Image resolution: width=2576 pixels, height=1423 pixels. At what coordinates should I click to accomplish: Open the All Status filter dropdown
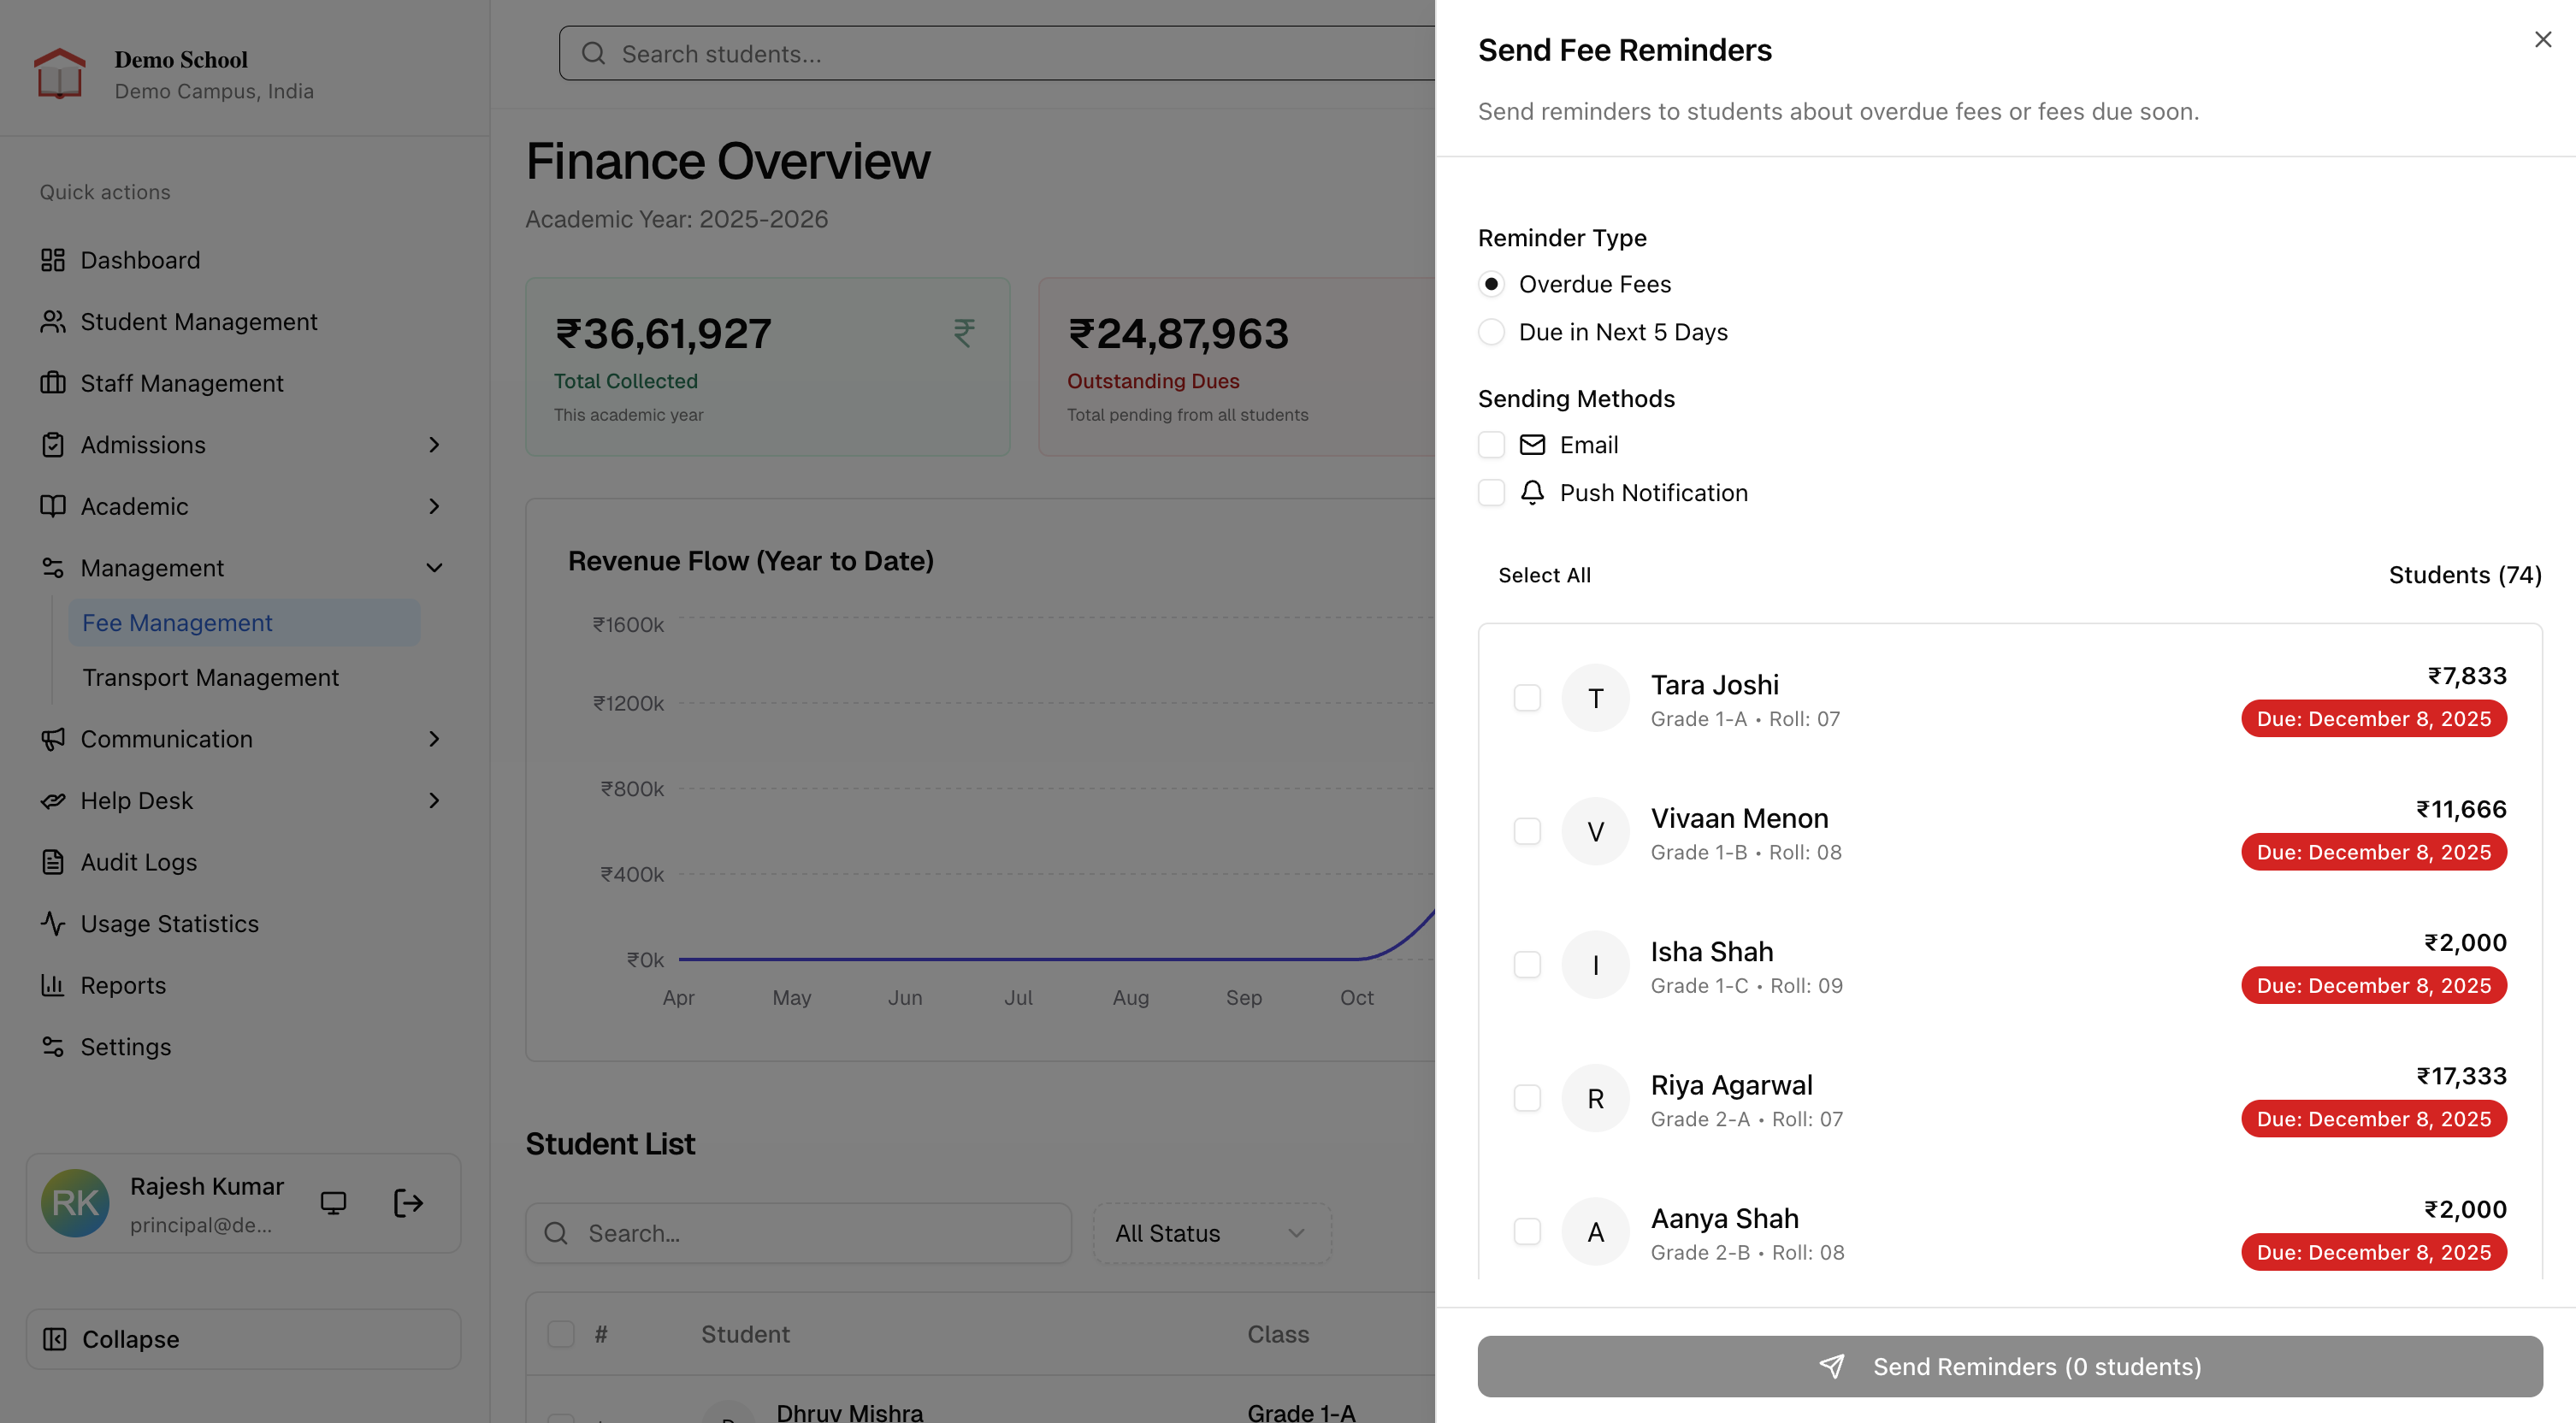(x=1211, y=1233)
